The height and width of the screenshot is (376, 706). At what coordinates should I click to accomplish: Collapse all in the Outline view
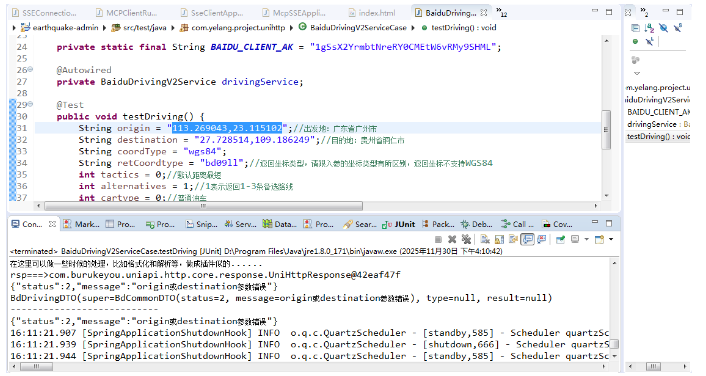pos(635,28)
